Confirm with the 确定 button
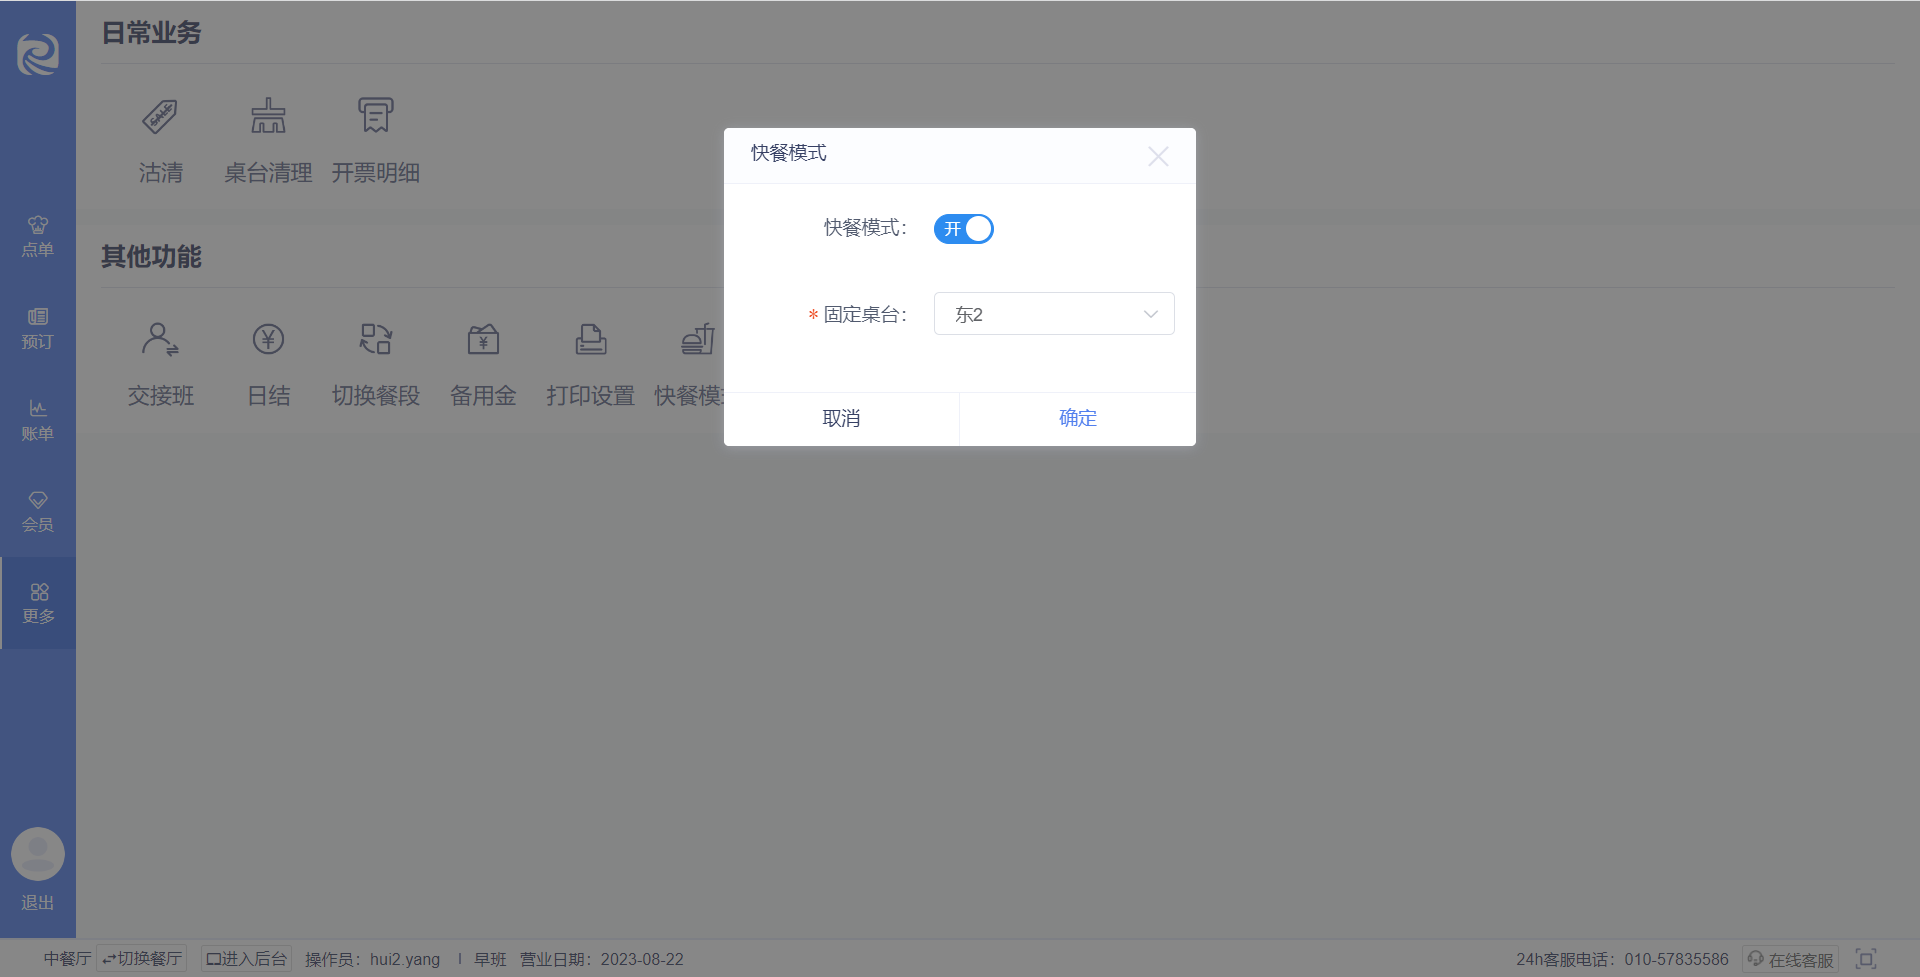 pos(1077,418)
